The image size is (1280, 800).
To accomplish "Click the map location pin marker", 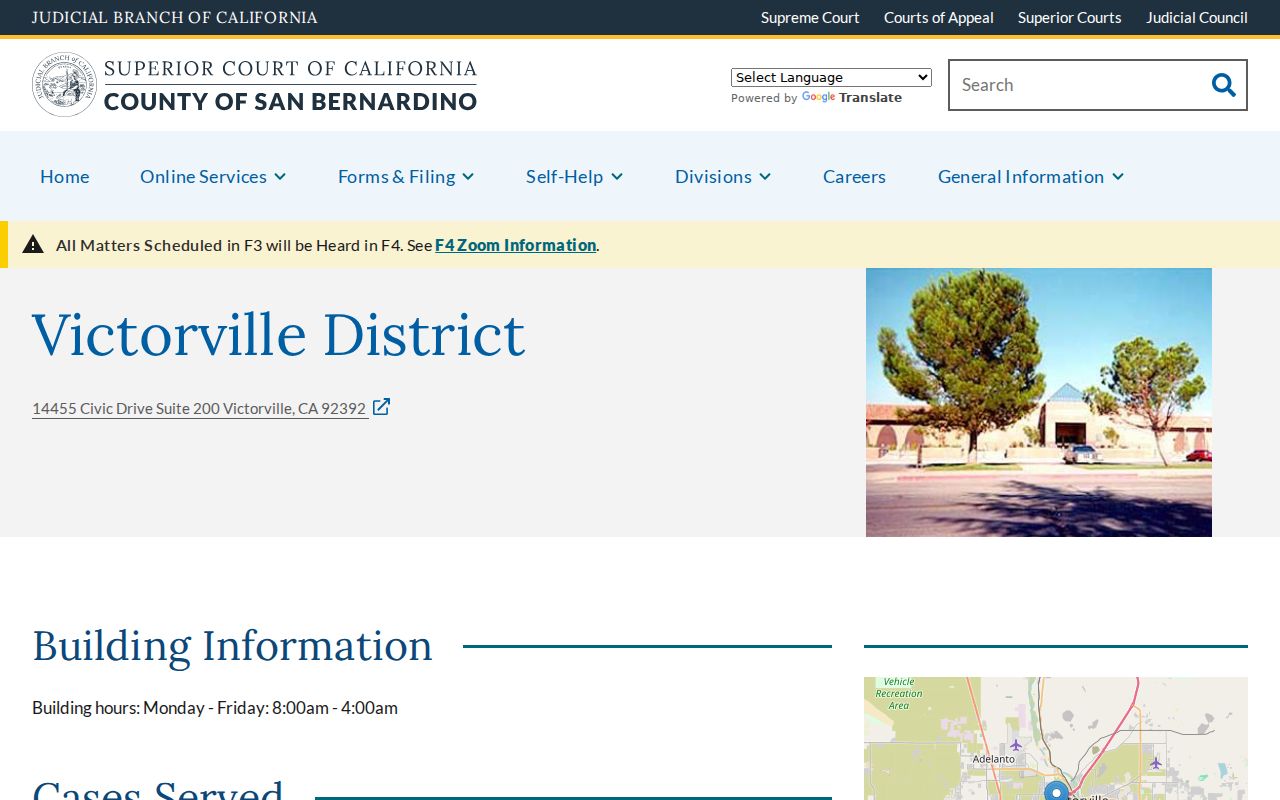I will point(1056,791).
